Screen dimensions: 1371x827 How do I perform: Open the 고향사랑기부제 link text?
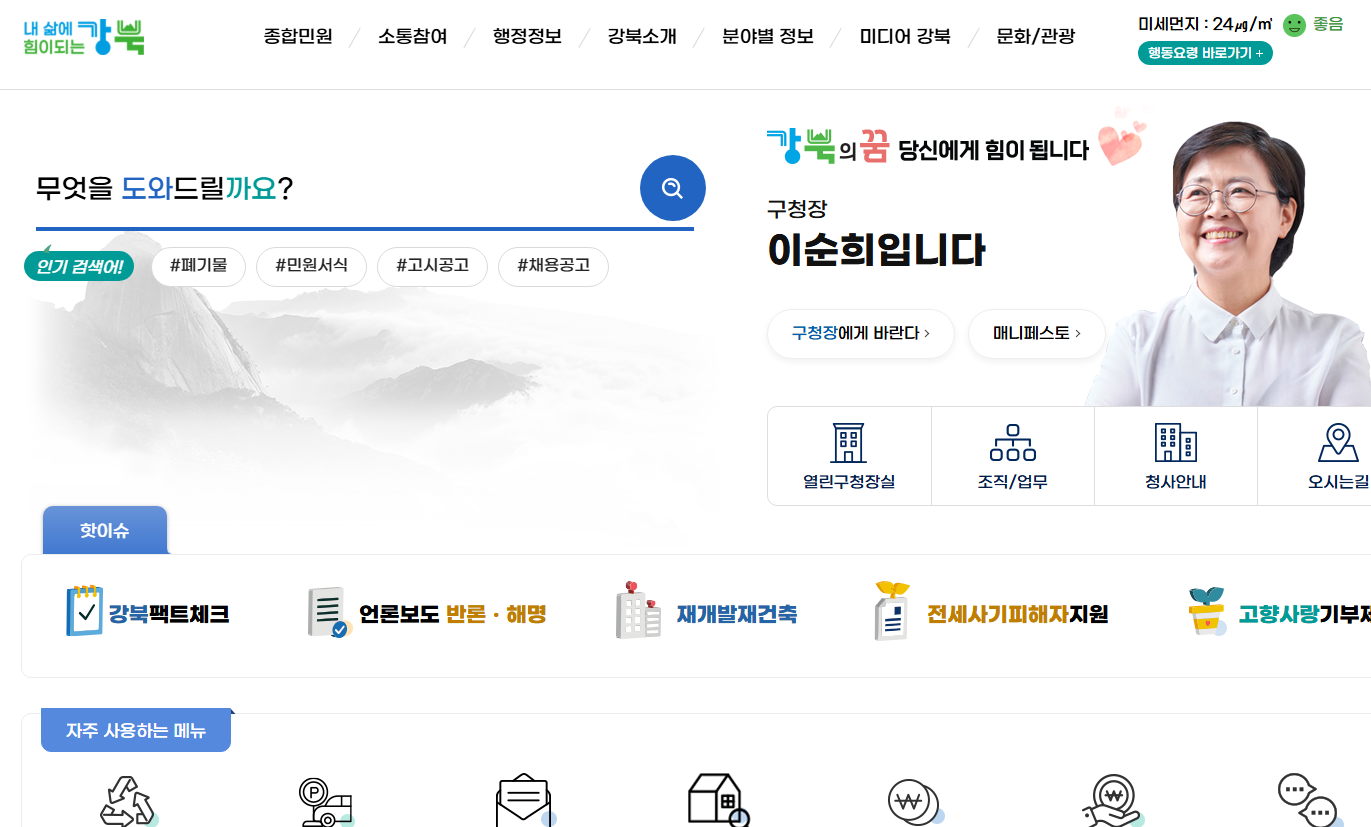1304,614
